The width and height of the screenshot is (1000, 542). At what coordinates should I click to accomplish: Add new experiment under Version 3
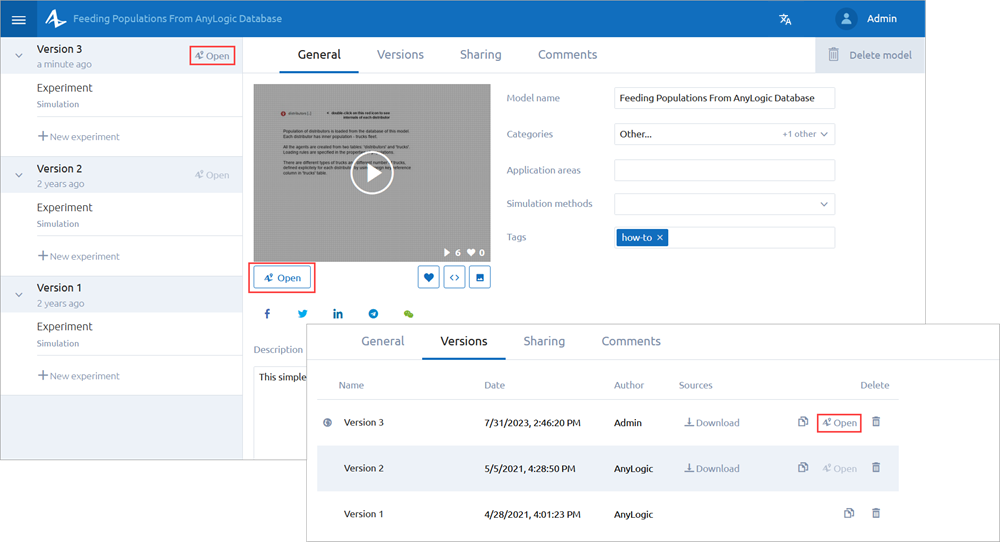pyautogui.click(x=78, y=136)
